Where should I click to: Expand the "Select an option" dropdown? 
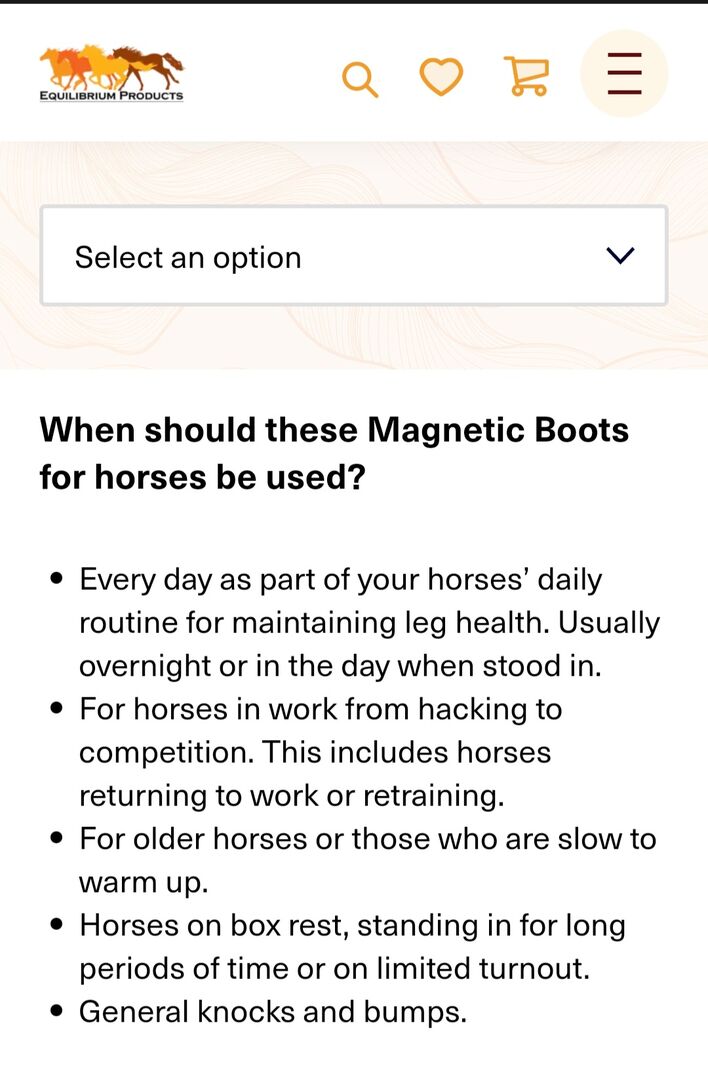[354, 256]
